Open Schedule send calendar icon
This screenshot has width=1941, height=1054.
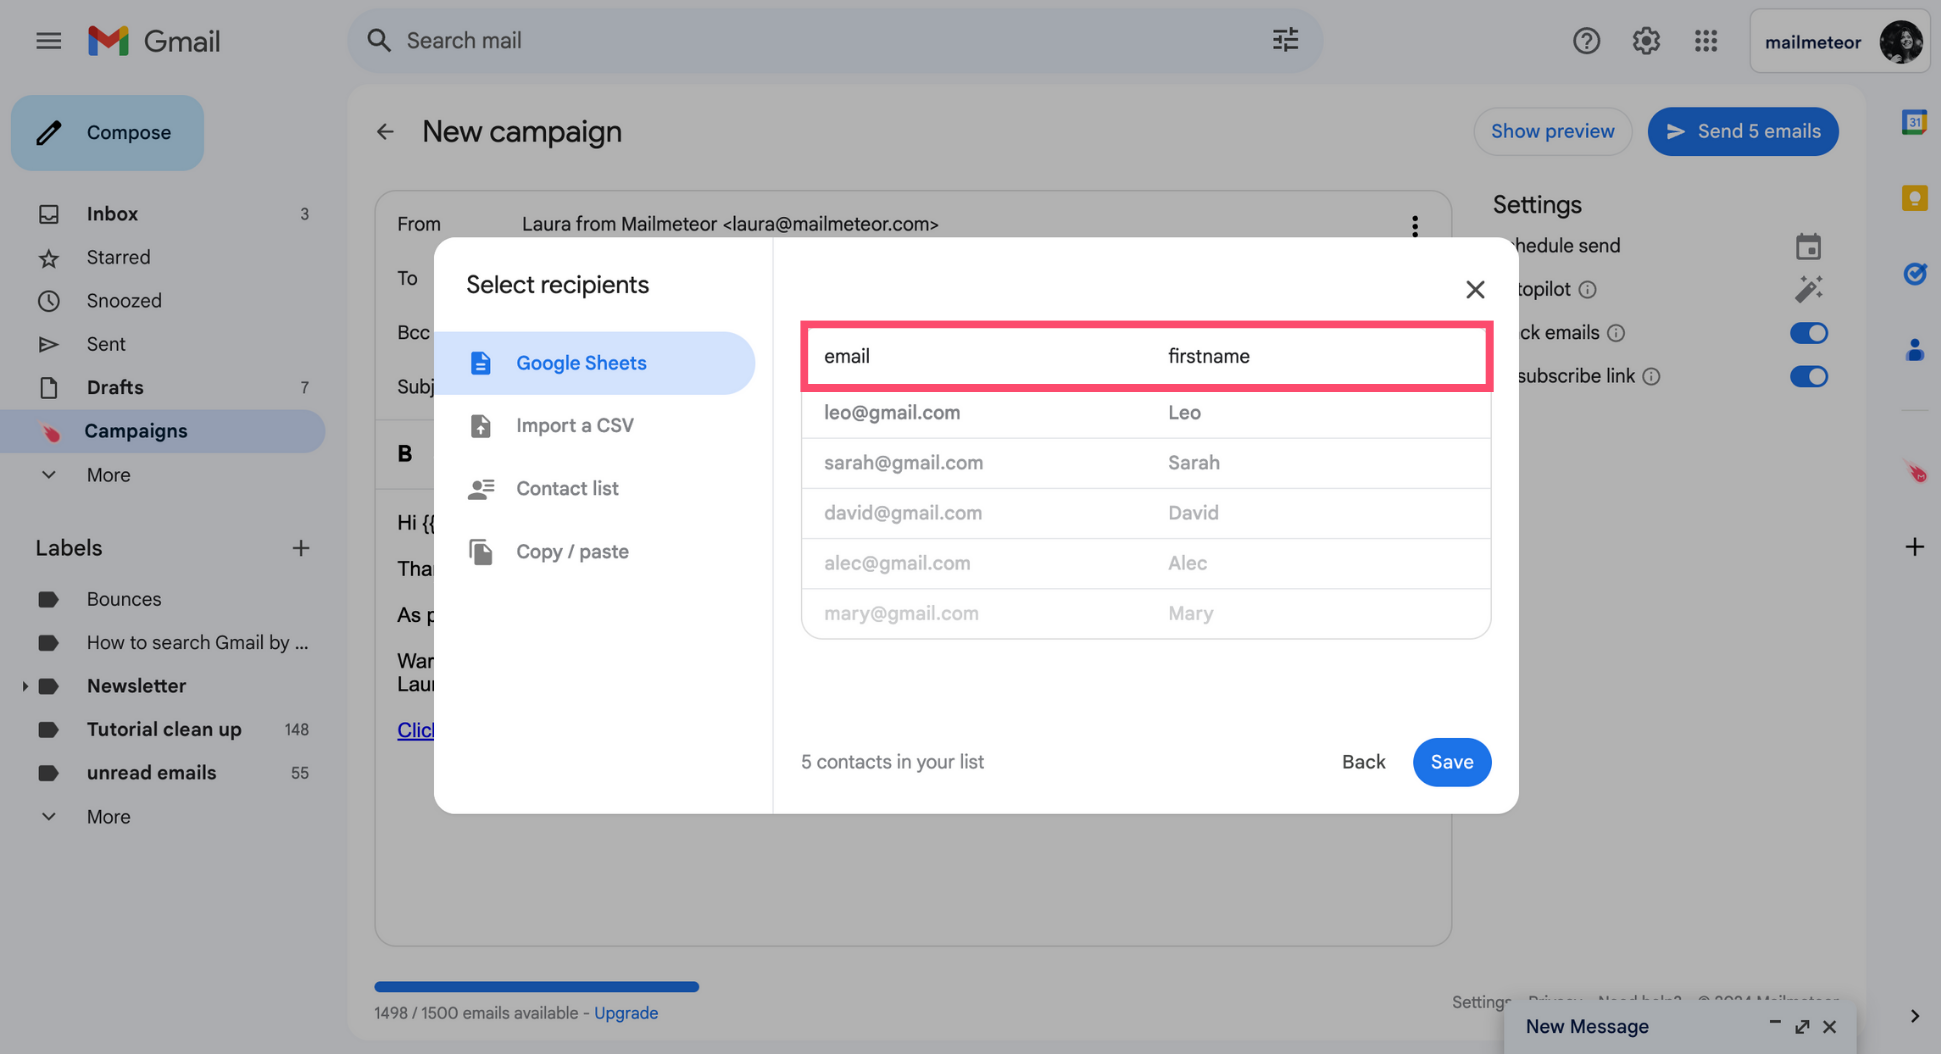1808,246
